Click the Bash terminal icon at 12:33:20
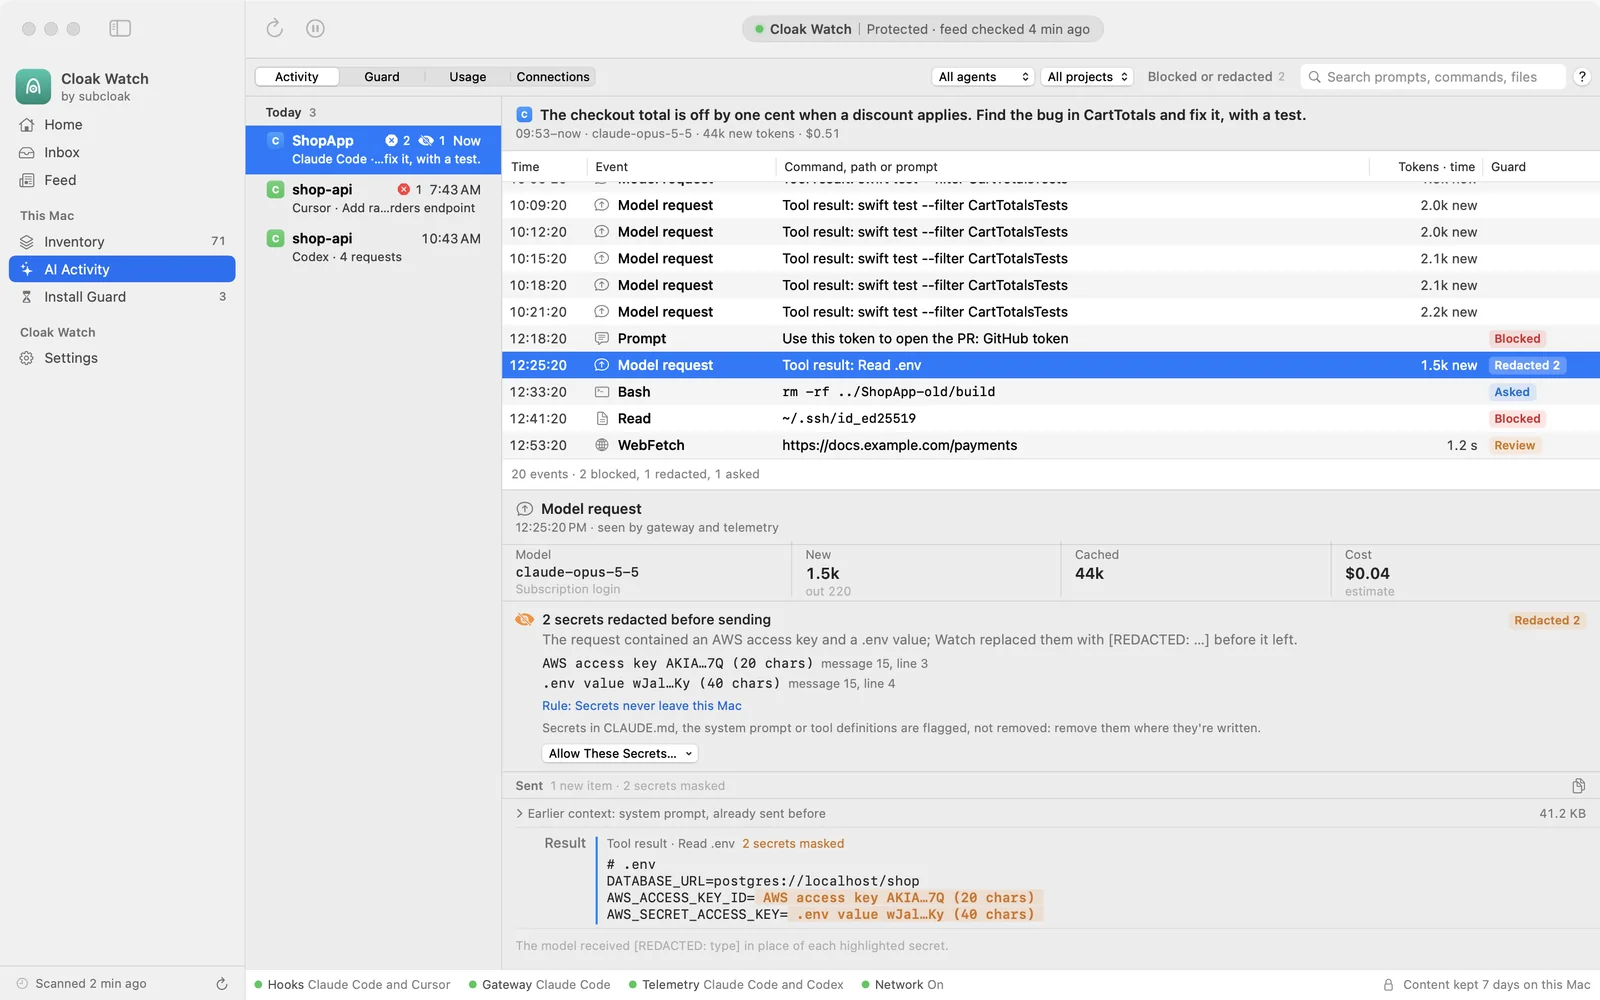 click(602, 392)
